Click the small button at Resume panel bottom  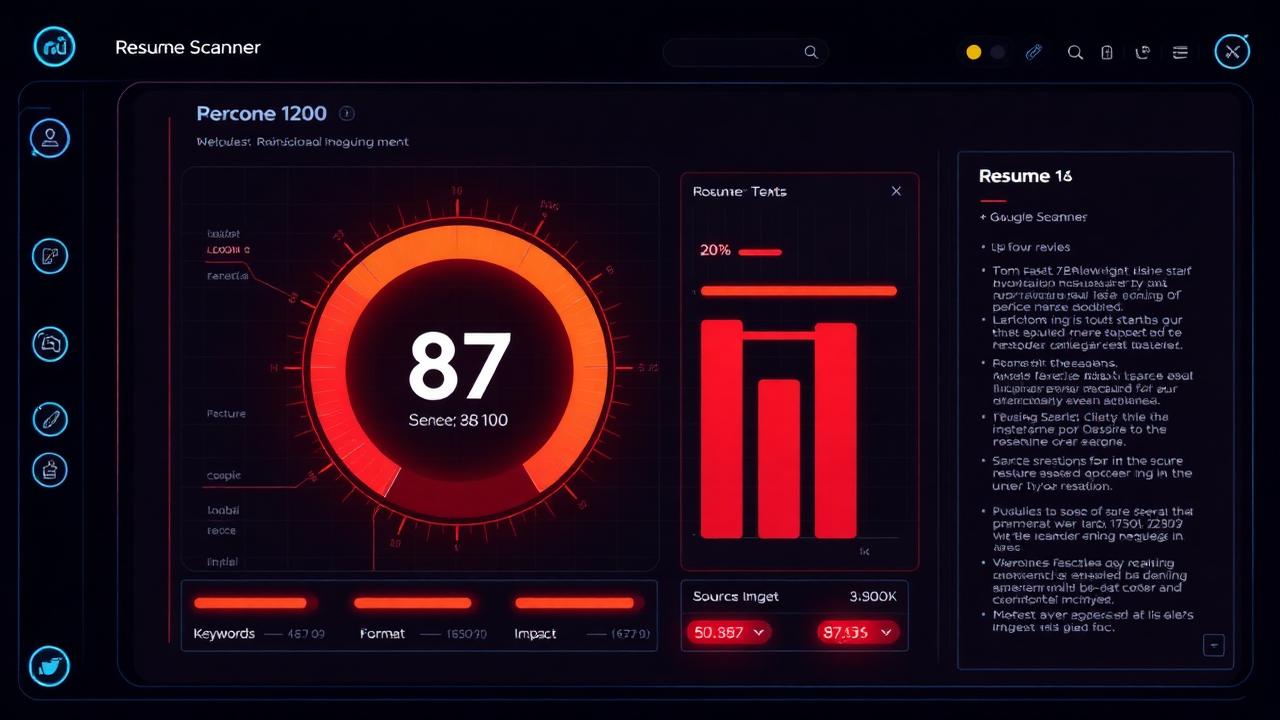tap(1214, 645)
